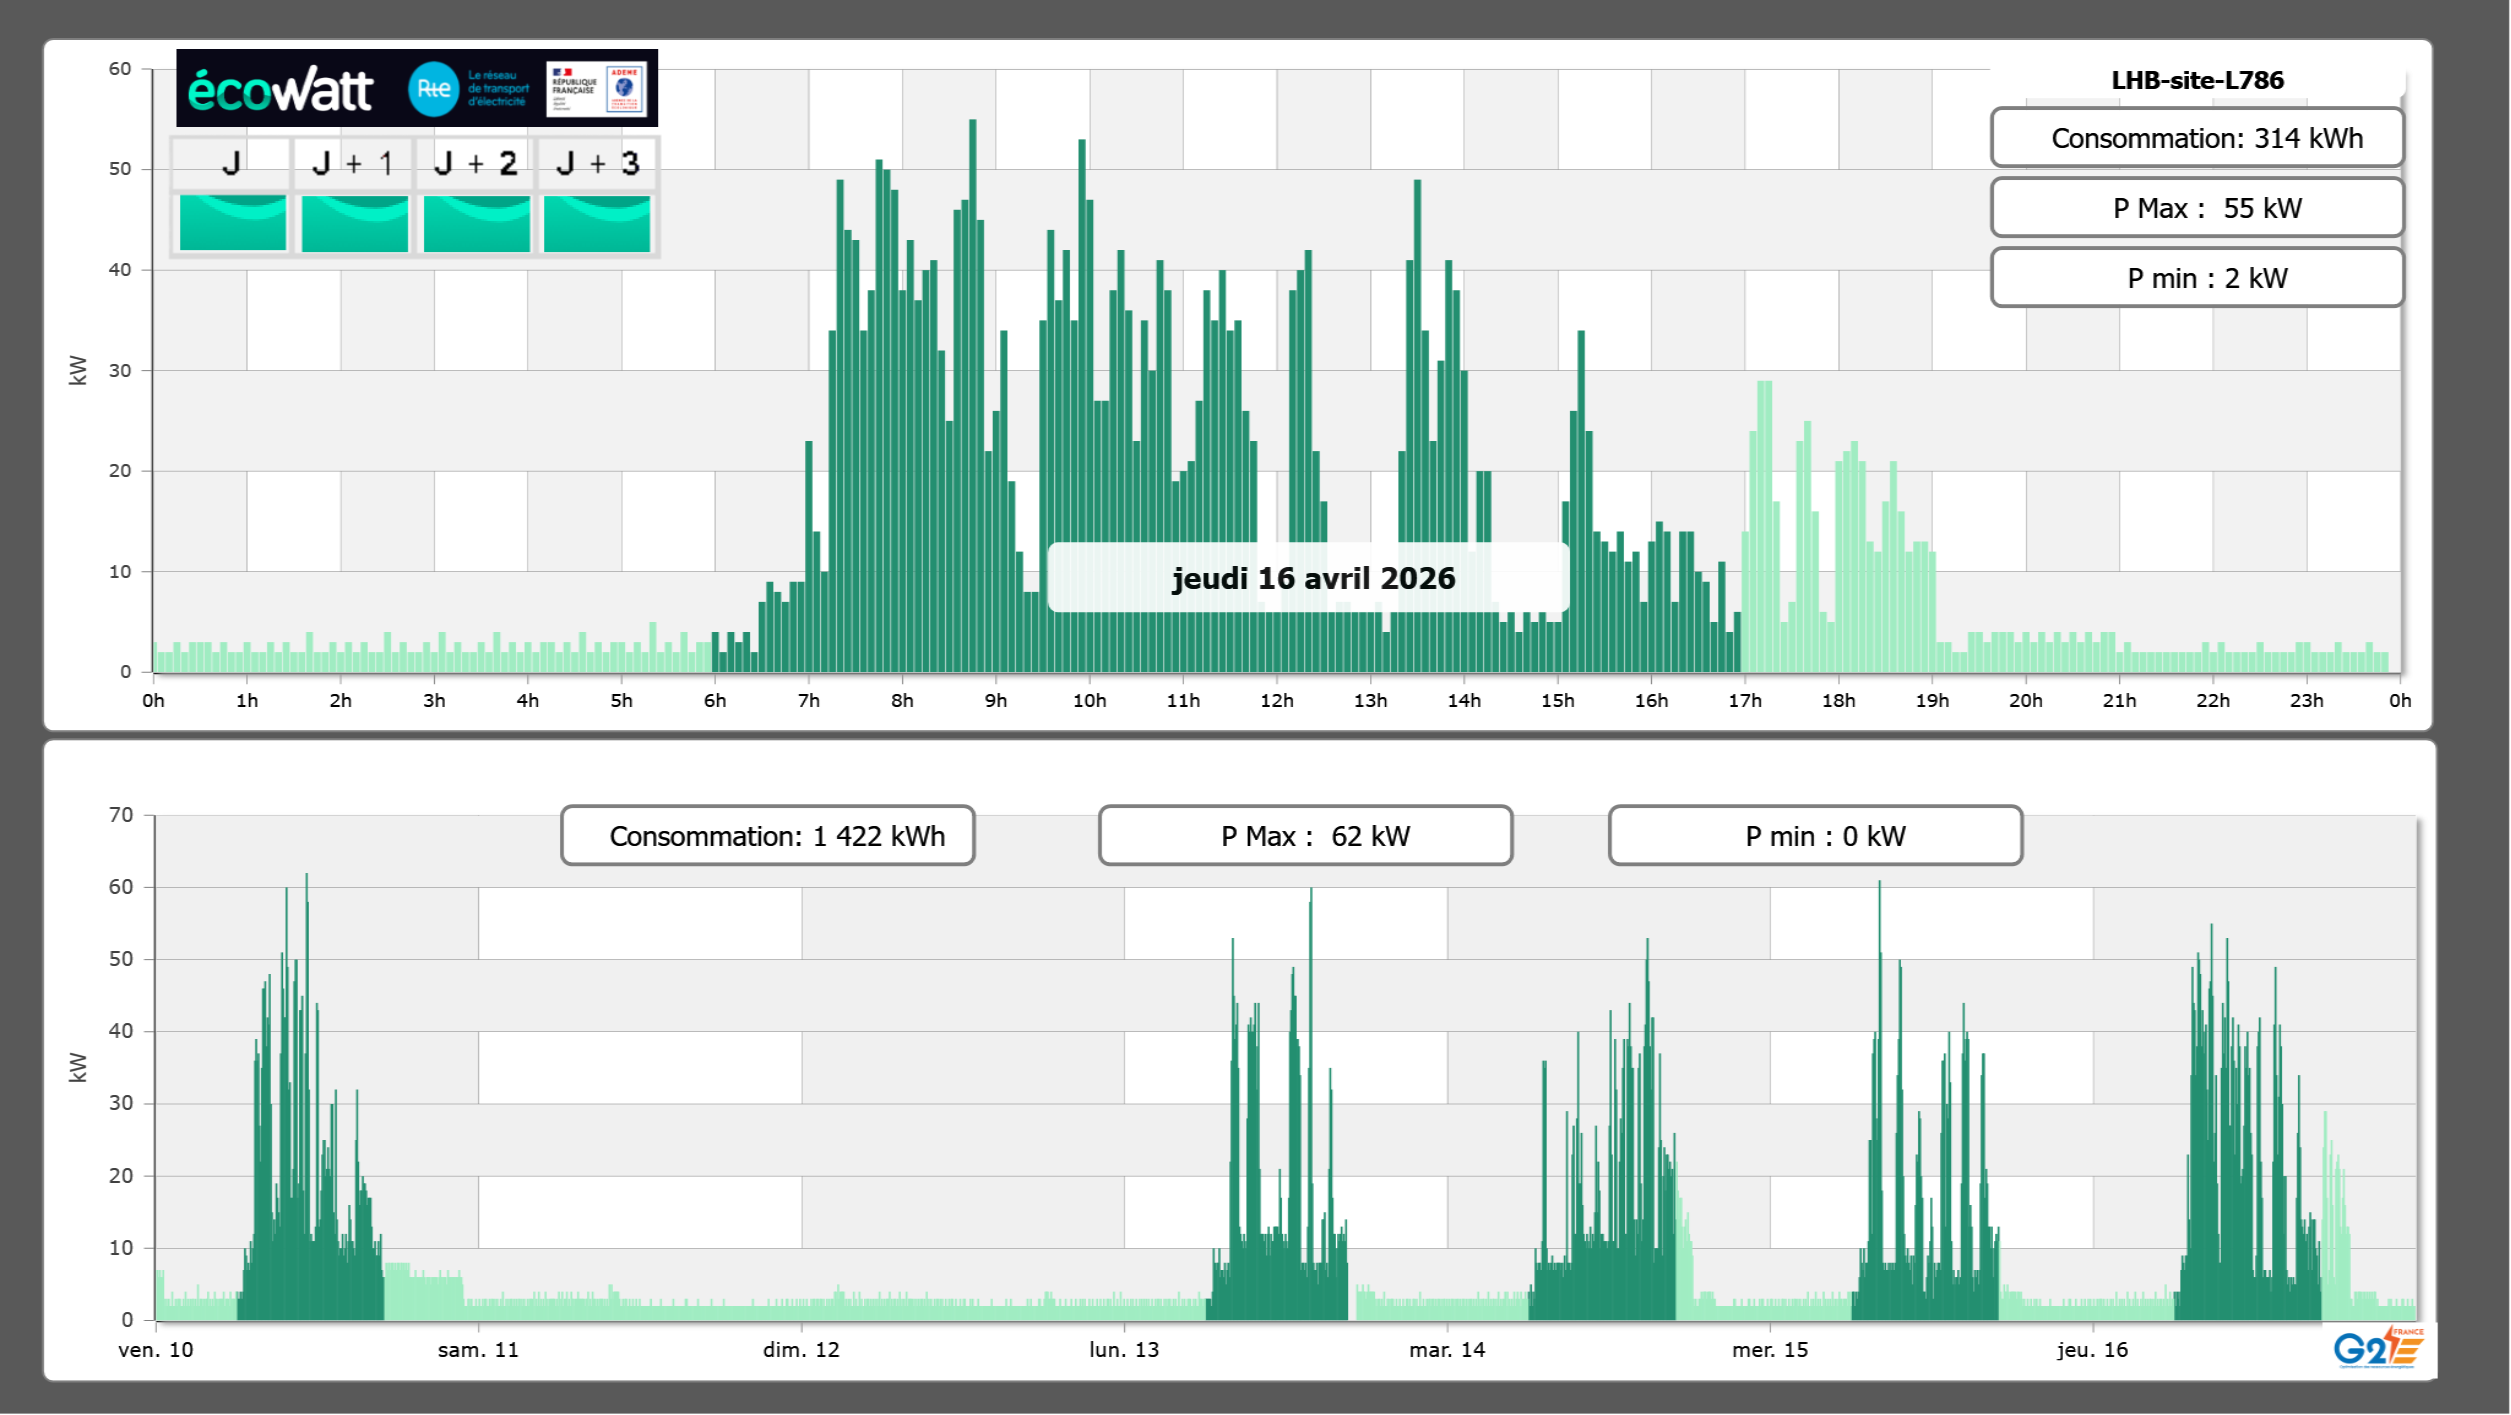Click the République Française emblem
2511x1415 pixels.
pos(573,89)
